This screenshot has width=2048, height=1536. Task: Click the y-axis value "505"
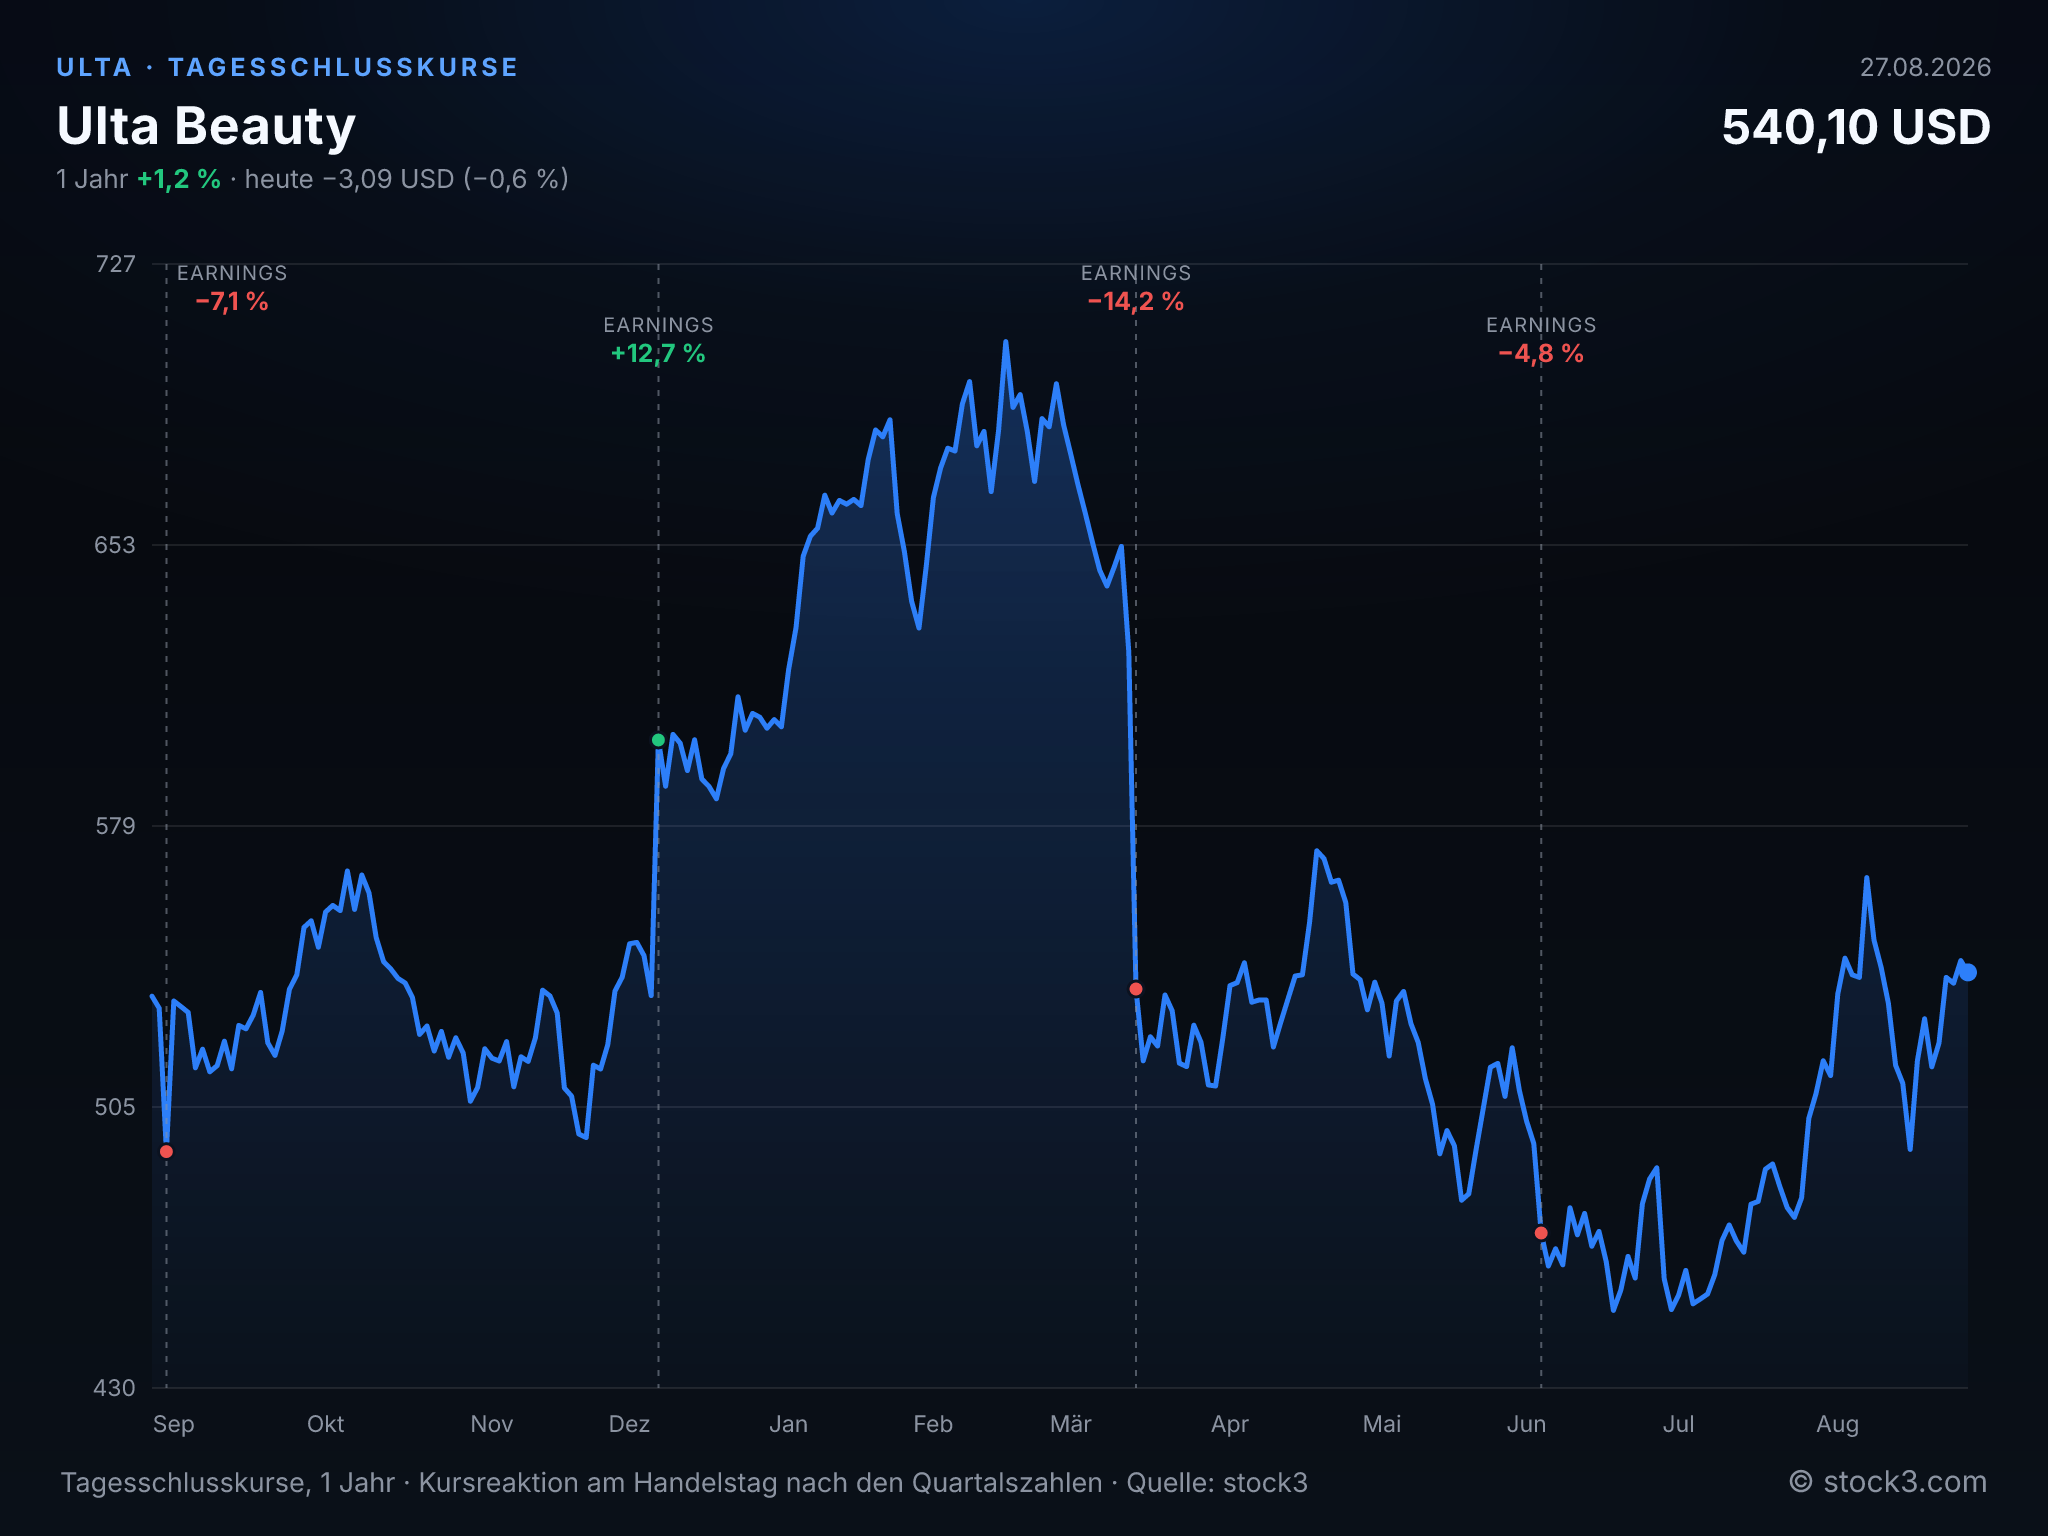pos(115,1107)
